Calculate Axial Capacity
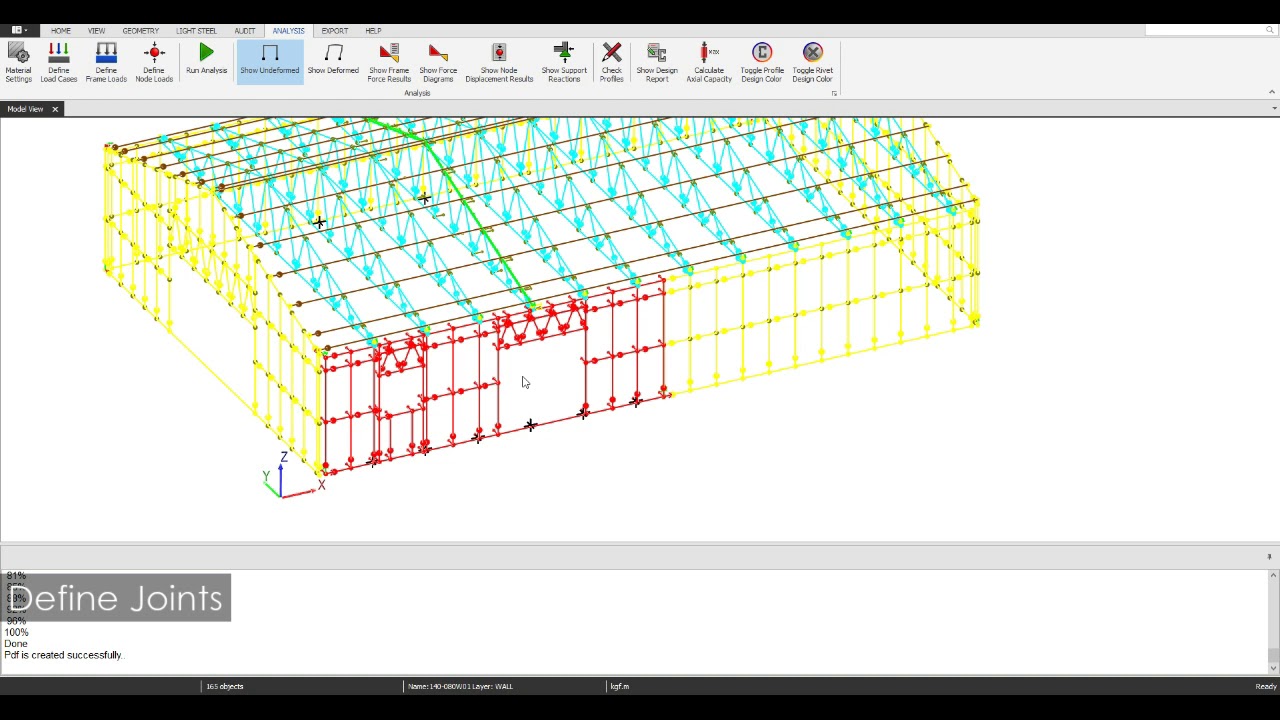This screenshot has width=1280, height=720. [x=709, y=62]
